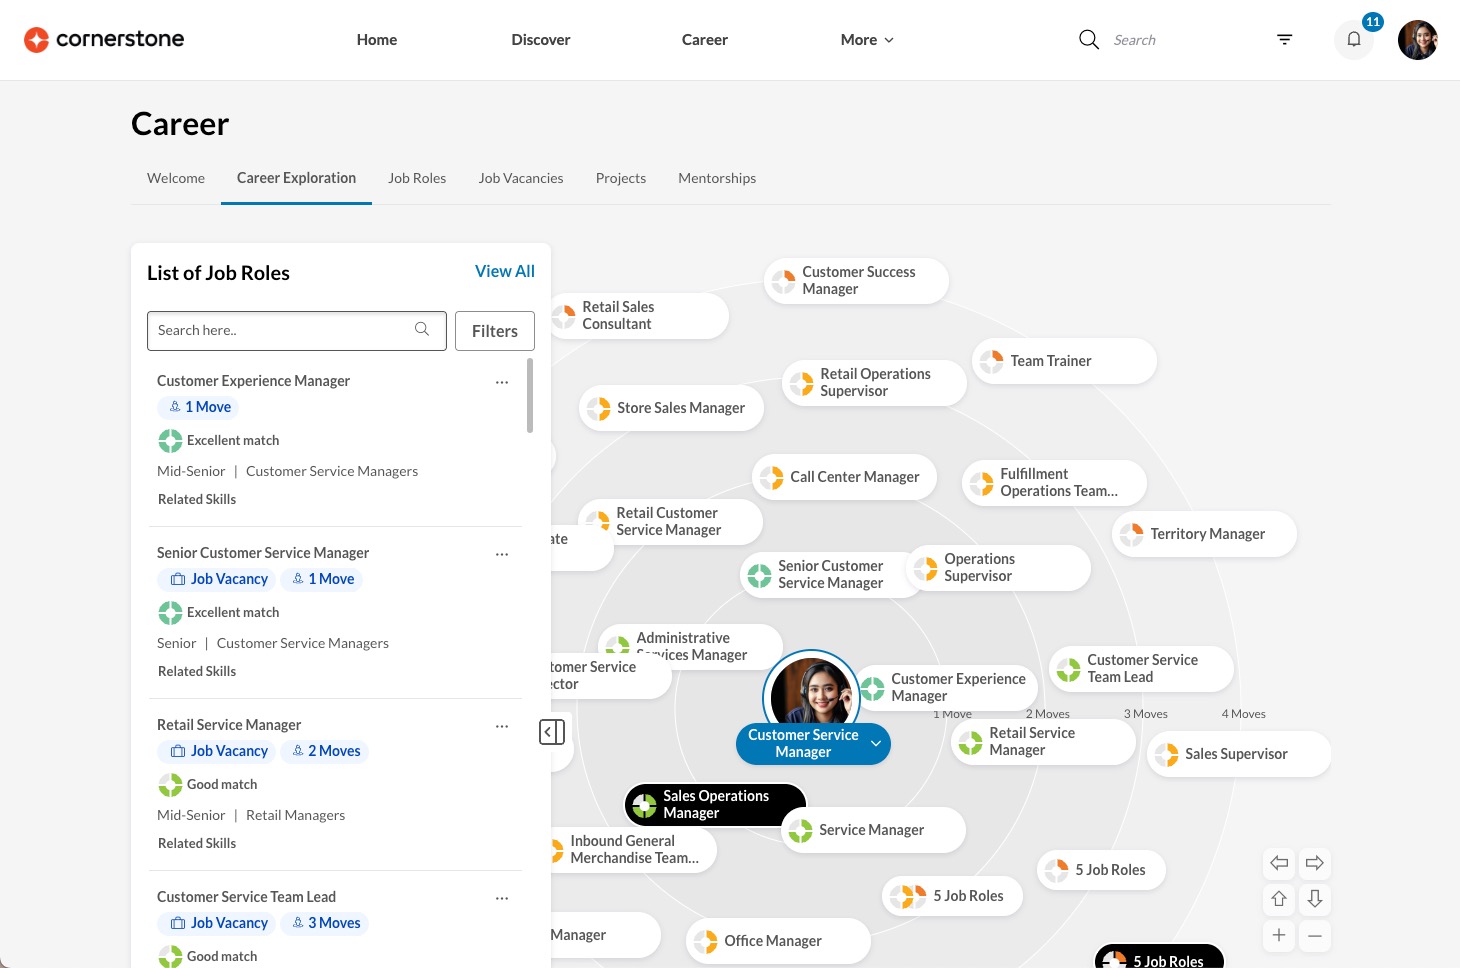The image size is (1460, 968).
Task: Click Job Vacancy tag under Retail Service Manager
Action: [x=217, y=751]
